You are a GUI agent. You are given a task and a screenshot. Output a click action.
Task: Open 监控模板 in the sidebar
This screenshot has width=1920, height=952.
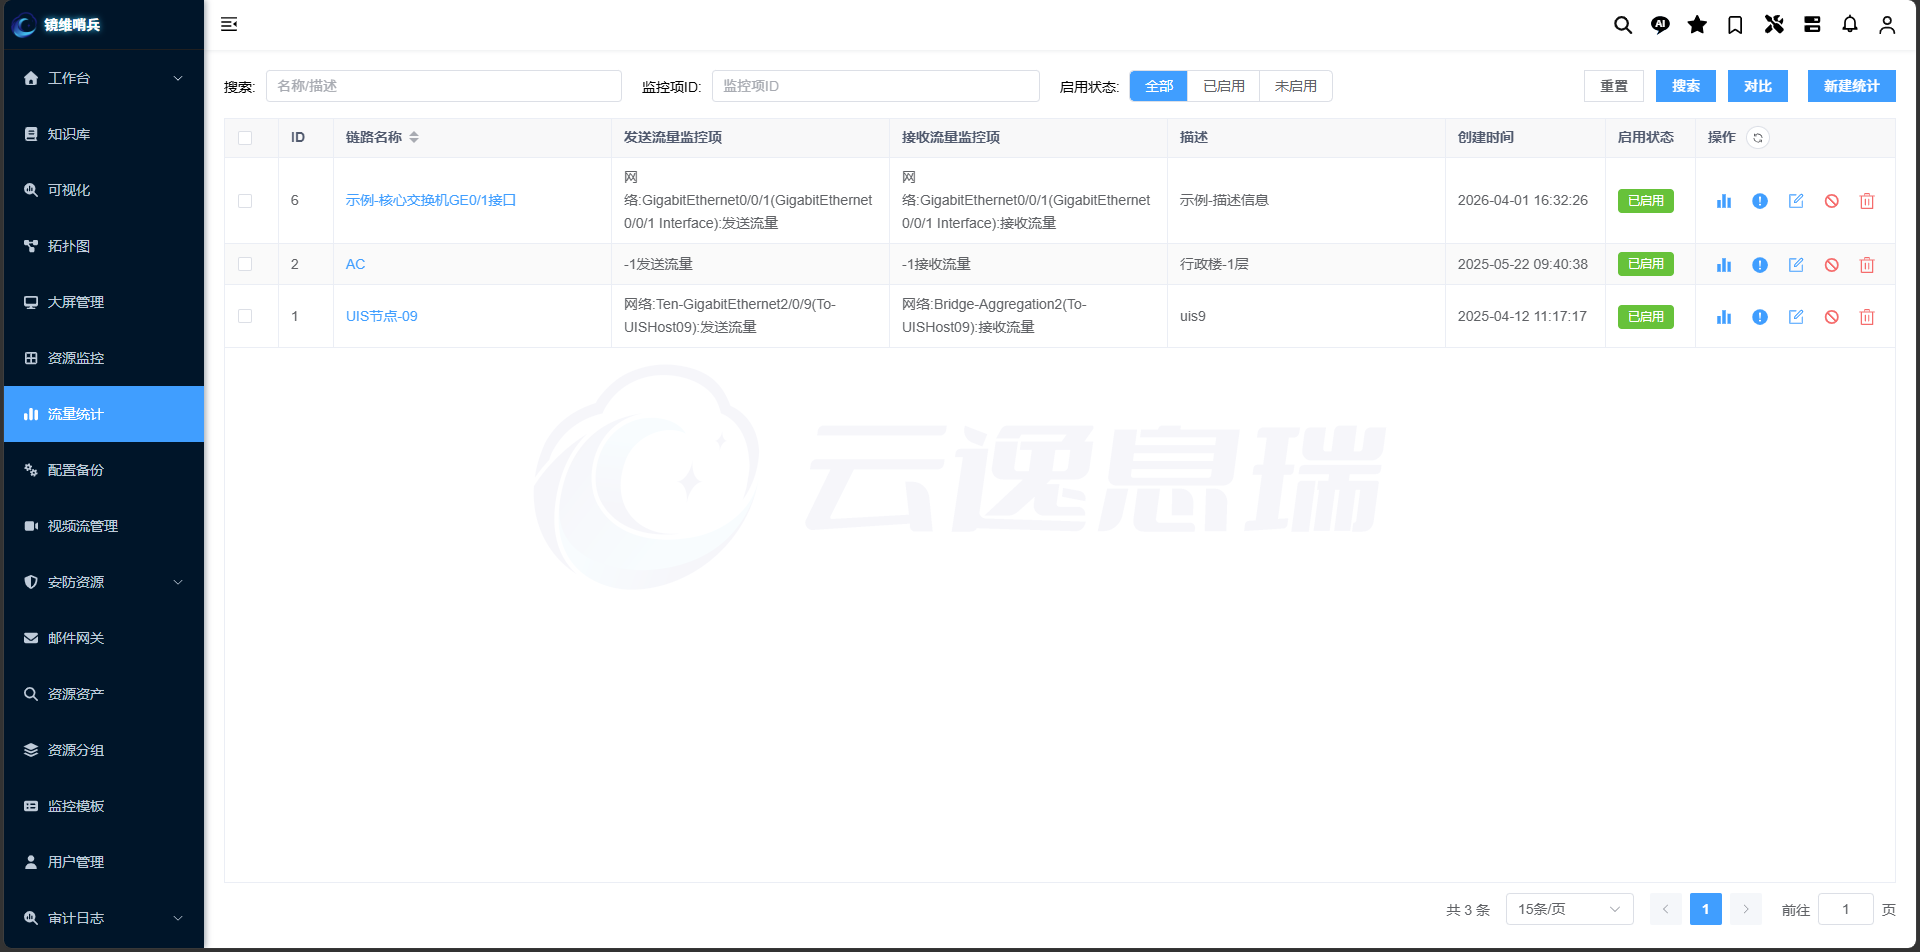coord(104,806)
